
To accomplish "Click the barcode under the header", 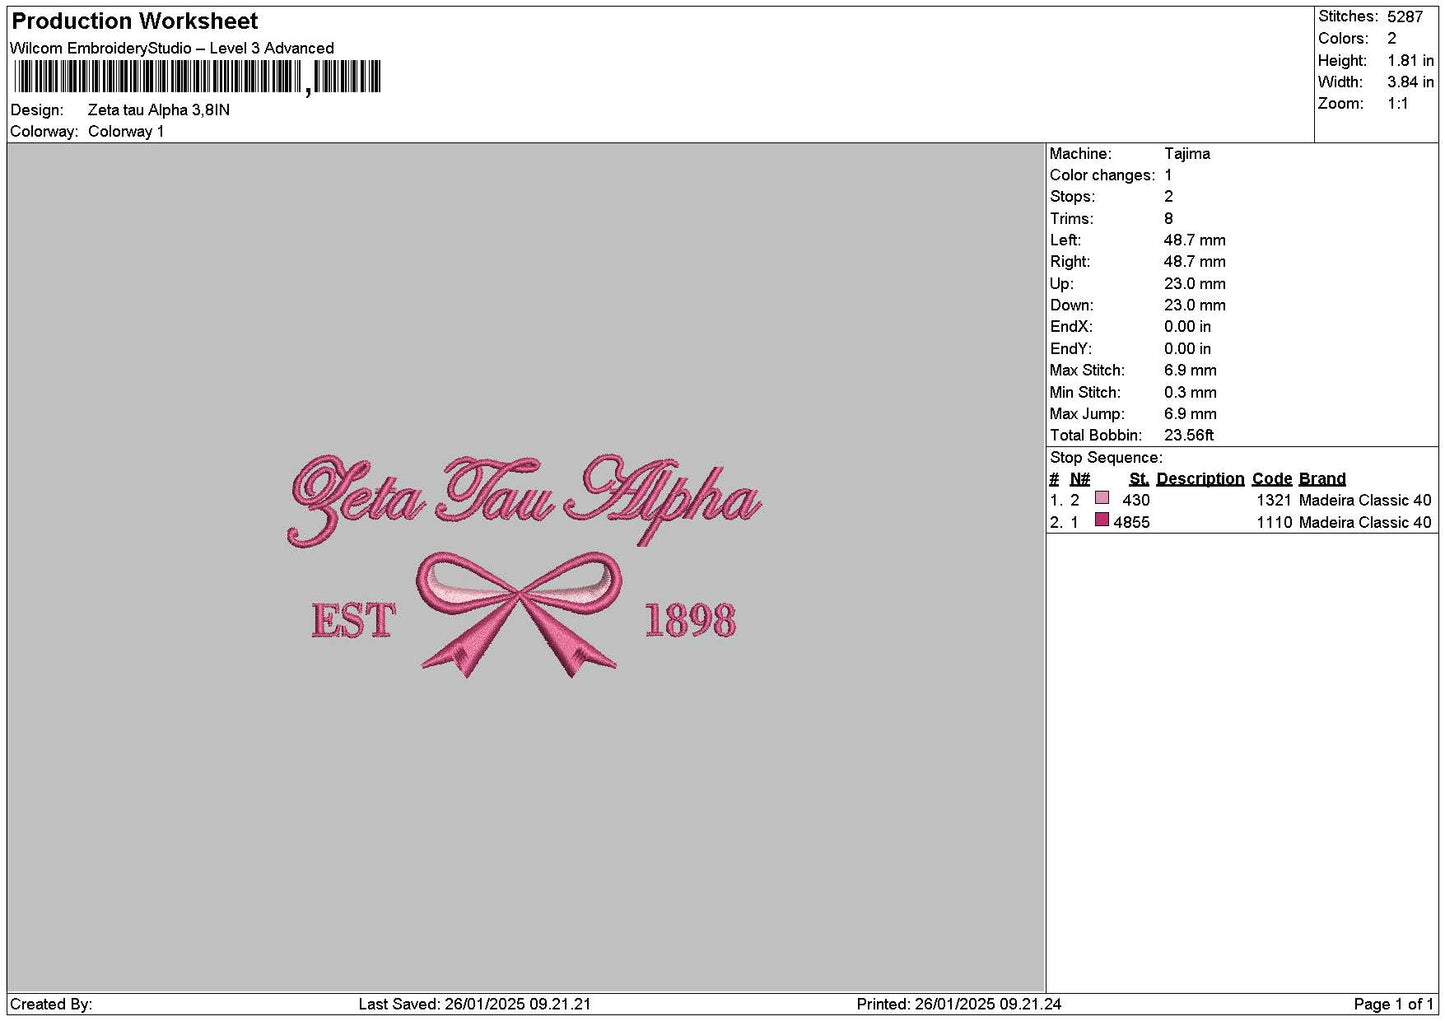I will (198, 77).
